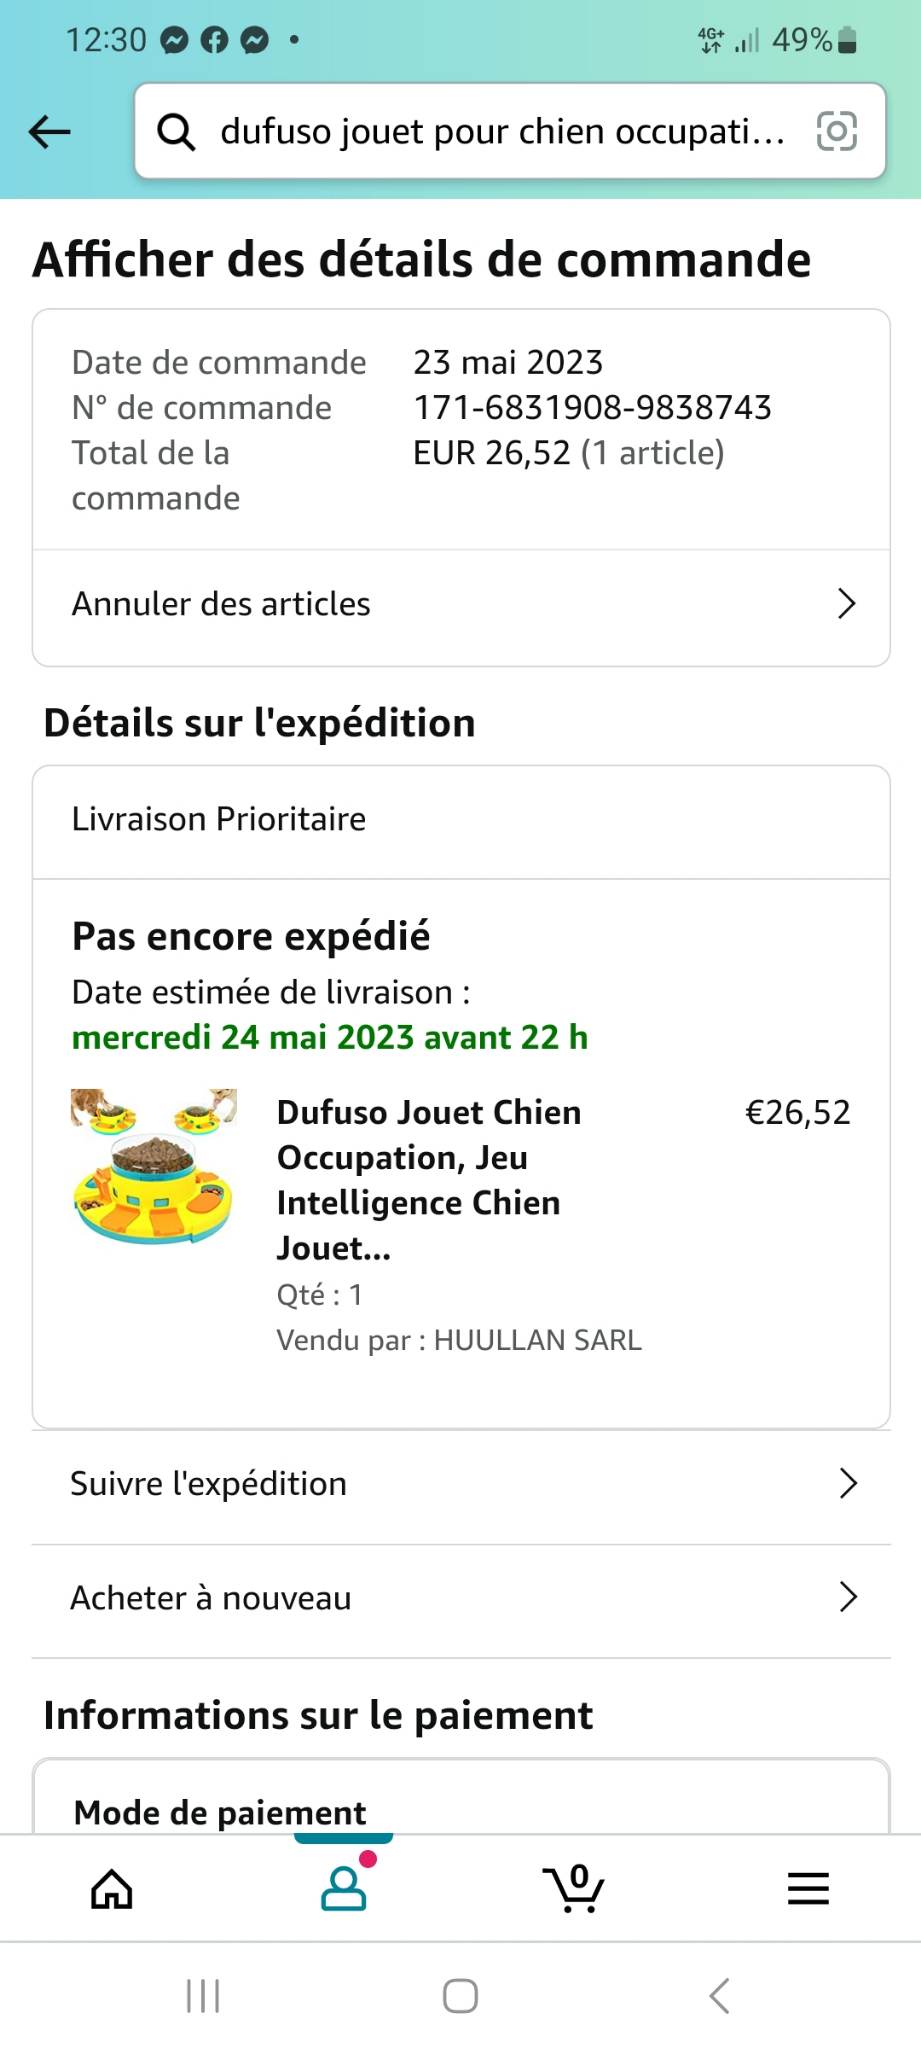The height and width of the screenshot is (2048, 921).
Task: Open camera scan search icon
Action: (x=837, y=131)
